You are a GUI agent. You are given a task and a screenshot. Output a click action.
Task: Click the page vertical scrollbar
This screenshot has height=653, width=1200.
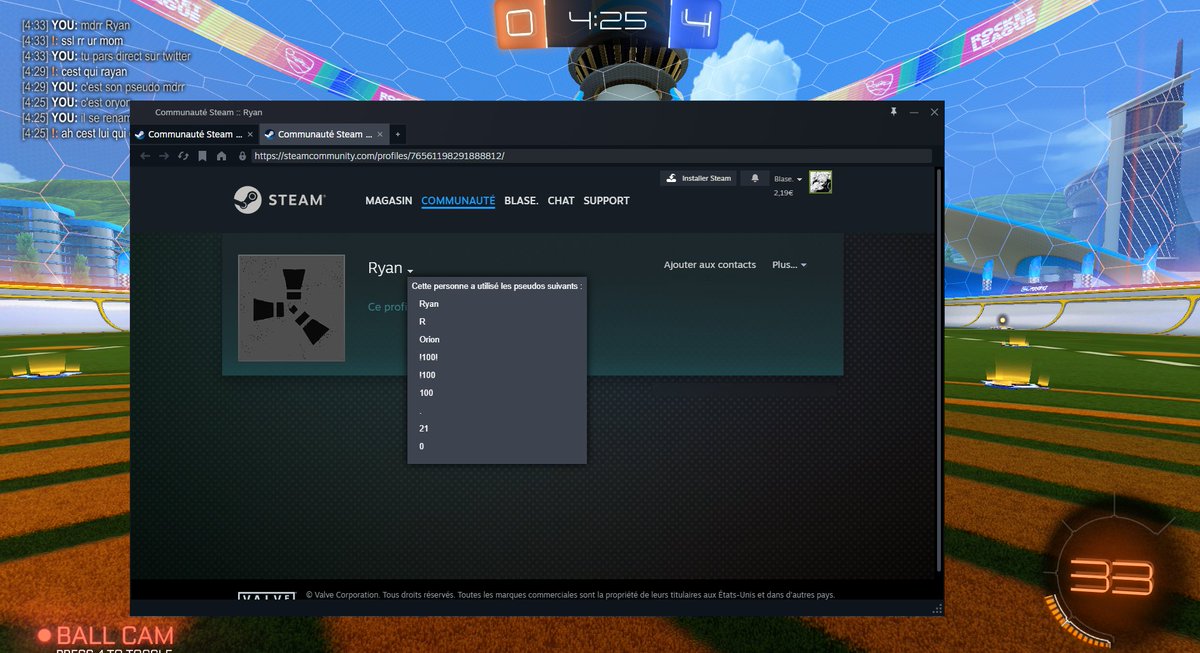(x=938, y=370)
